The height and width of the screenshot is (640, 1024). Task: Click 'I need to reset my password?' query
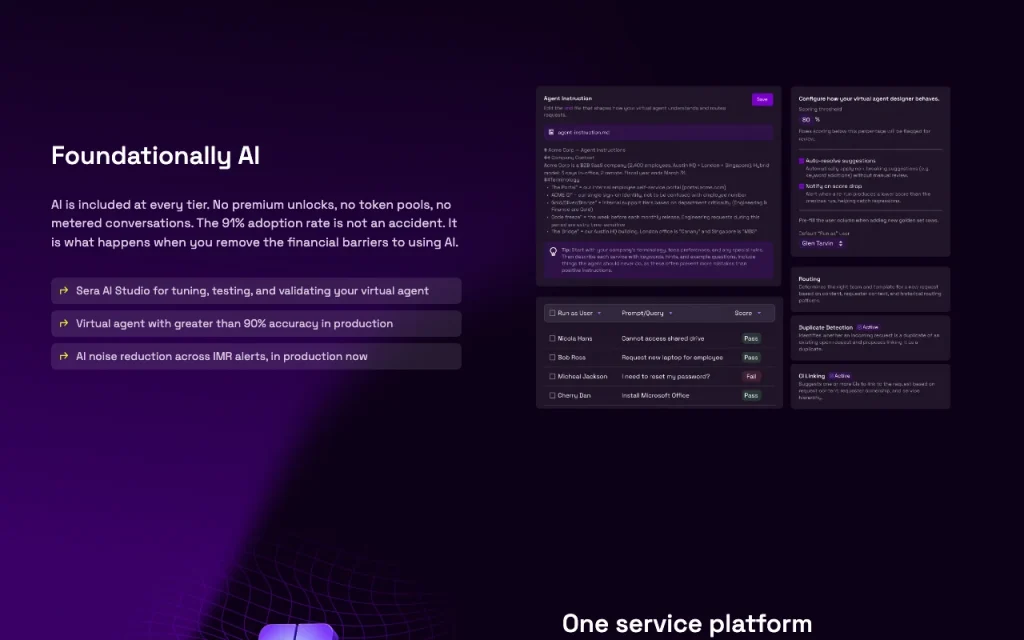click(665, 376)
